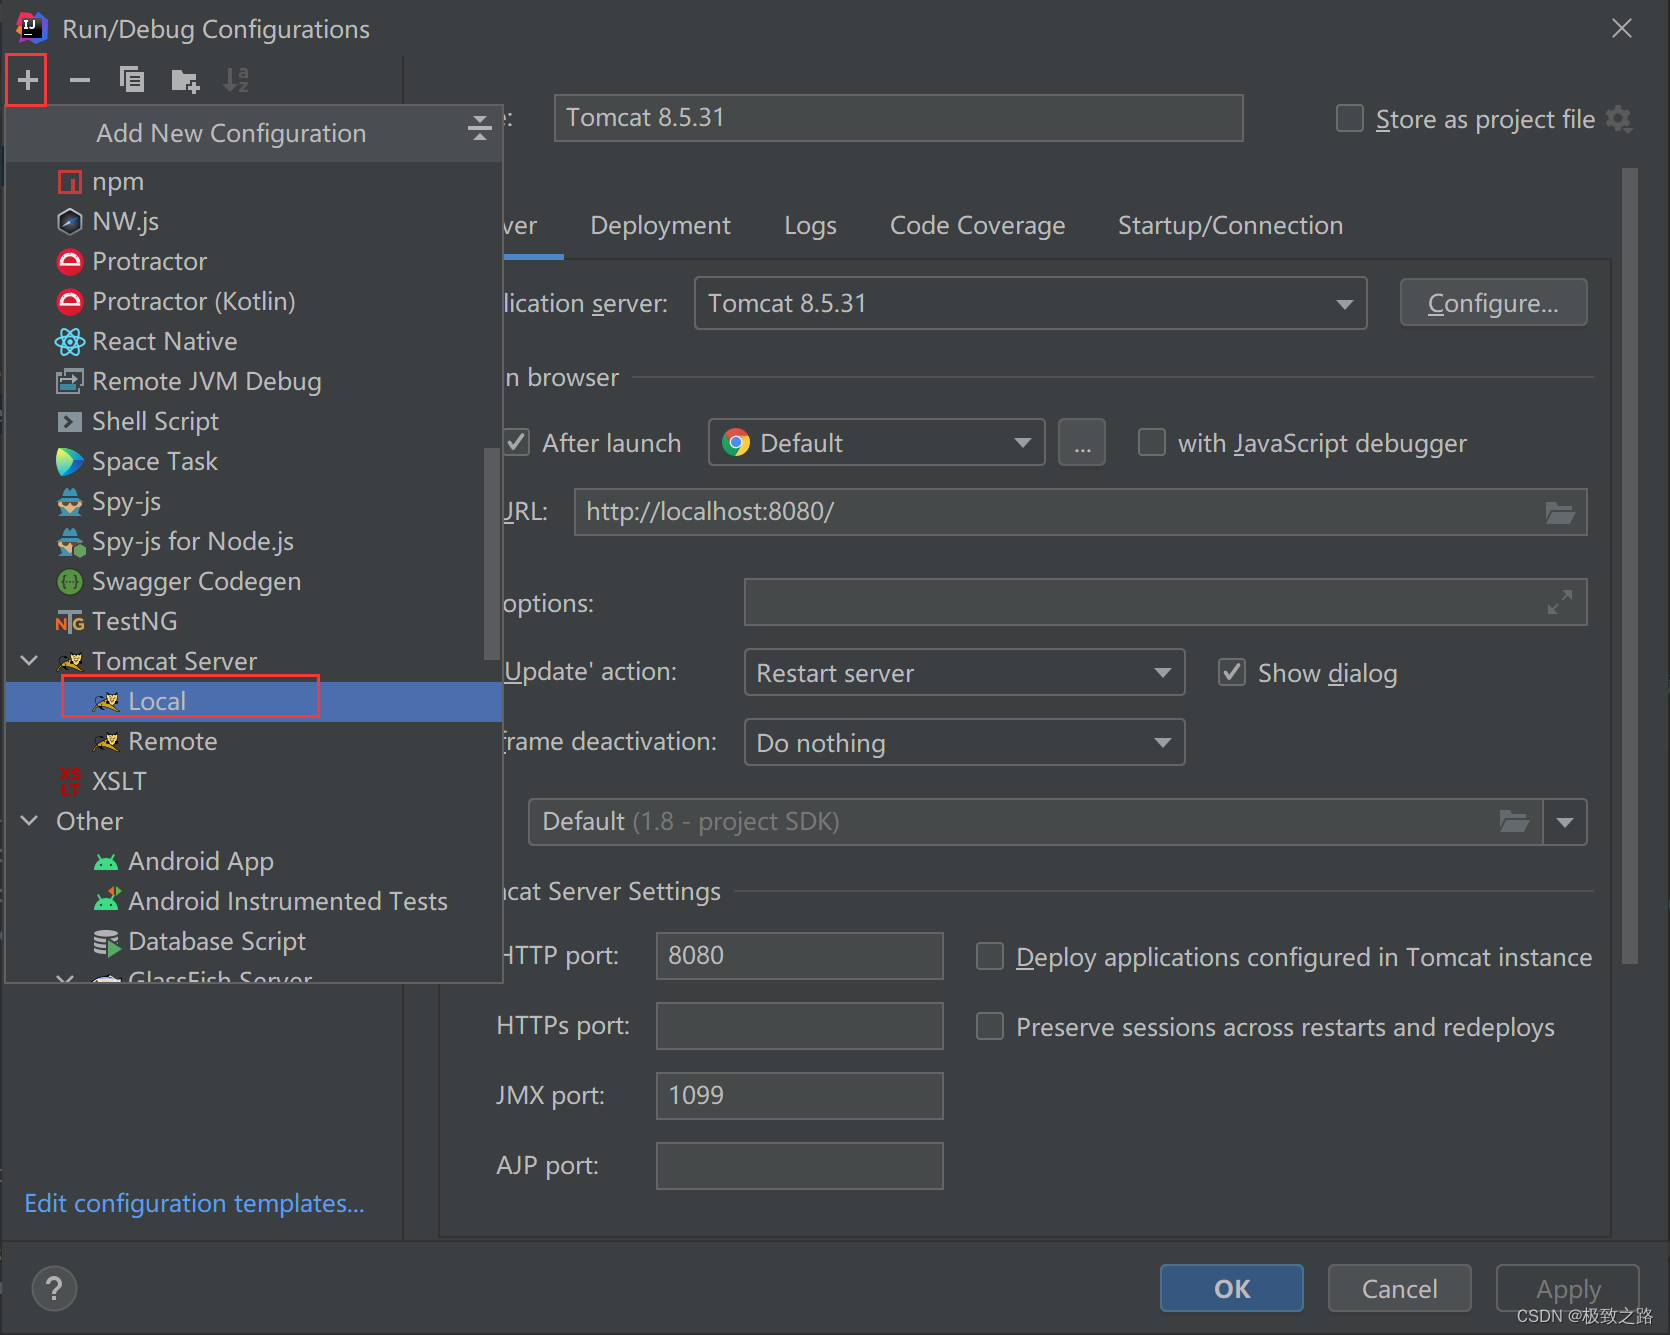Collapse the popup list via header icon
Screen dimensions: 1670x1335
click(x=480, y=128)
